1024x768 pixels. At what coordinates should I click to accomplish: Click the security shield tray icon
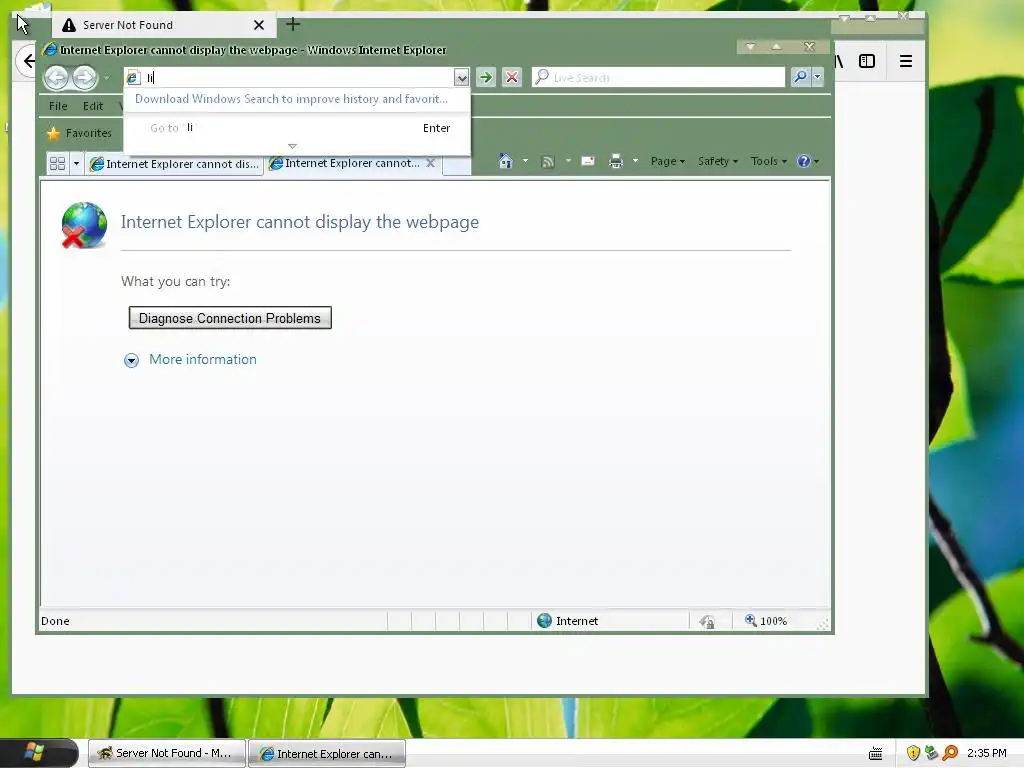click(913, 753)
